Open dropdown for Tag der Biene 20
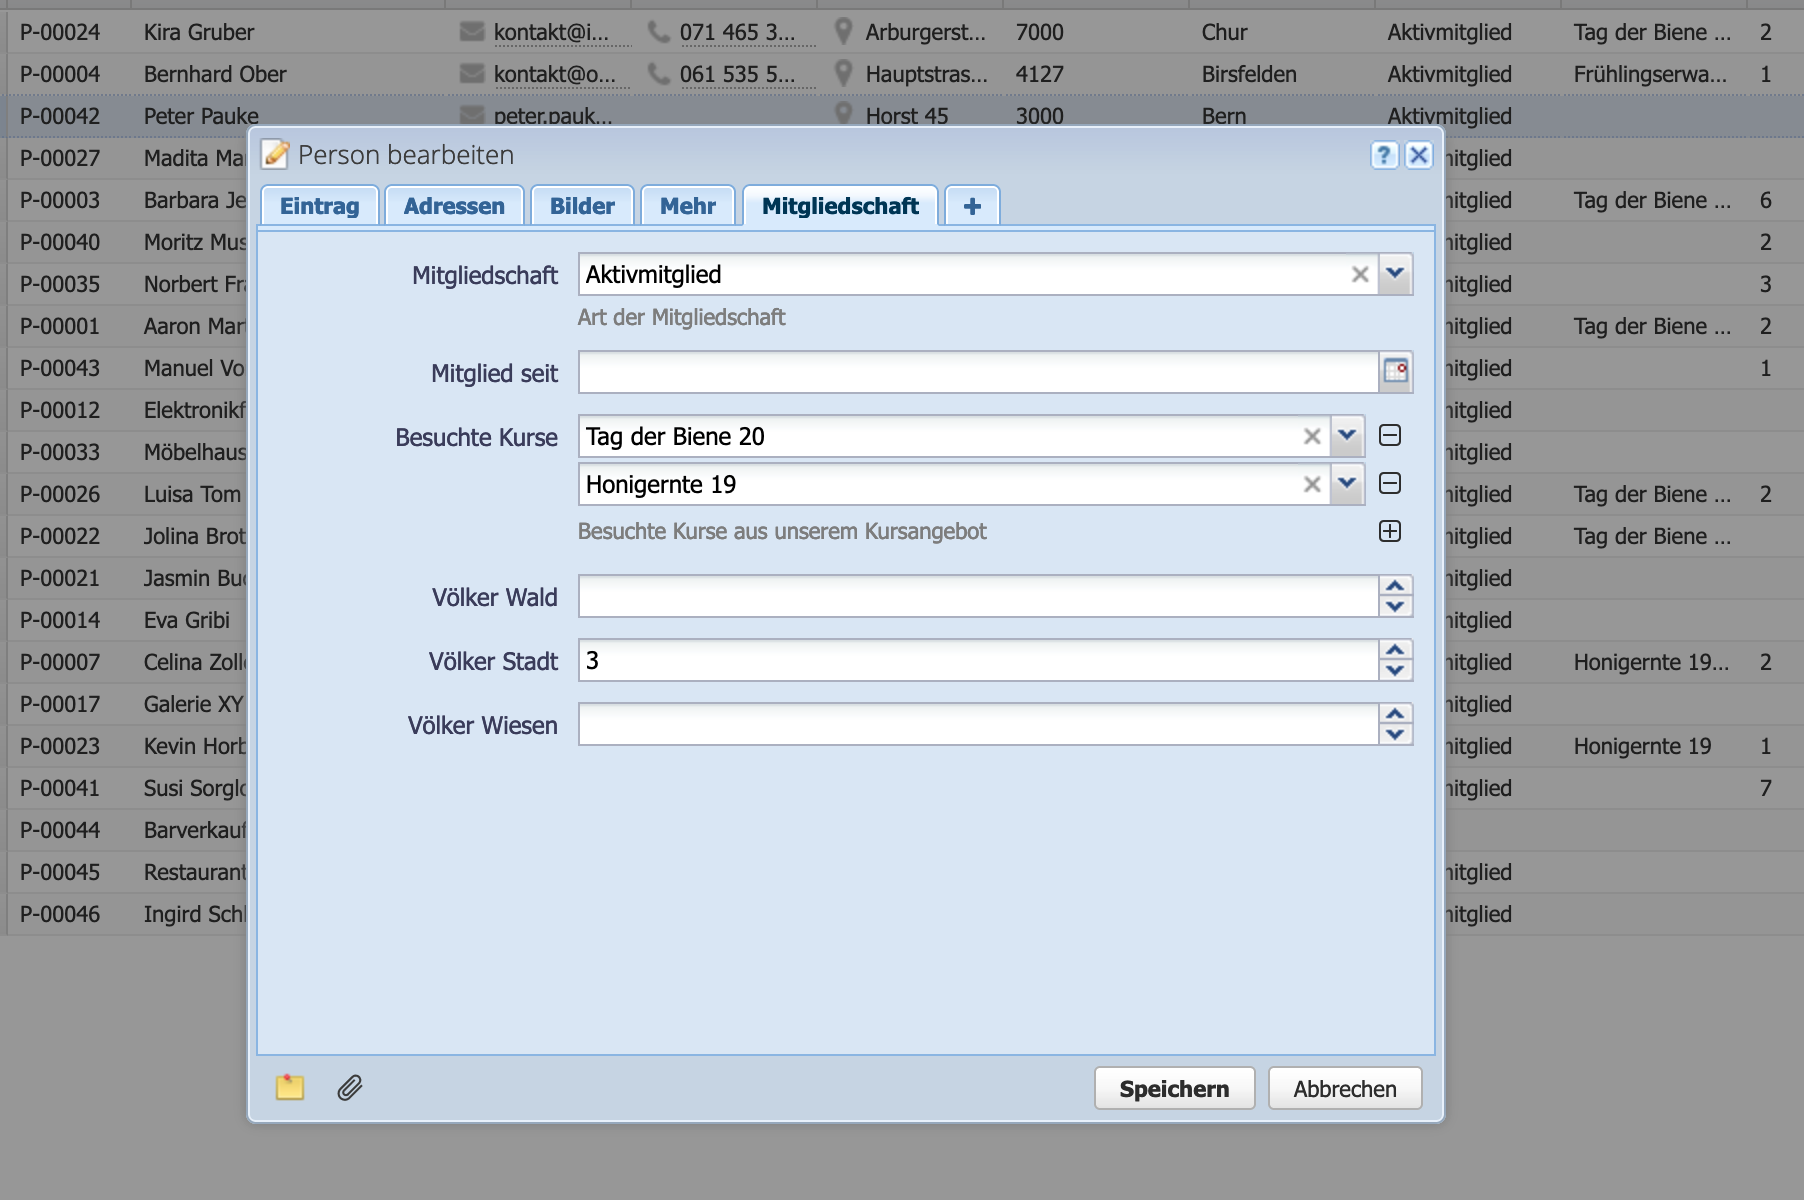The image size is (1804, 1200). (x=1347, y=436)
